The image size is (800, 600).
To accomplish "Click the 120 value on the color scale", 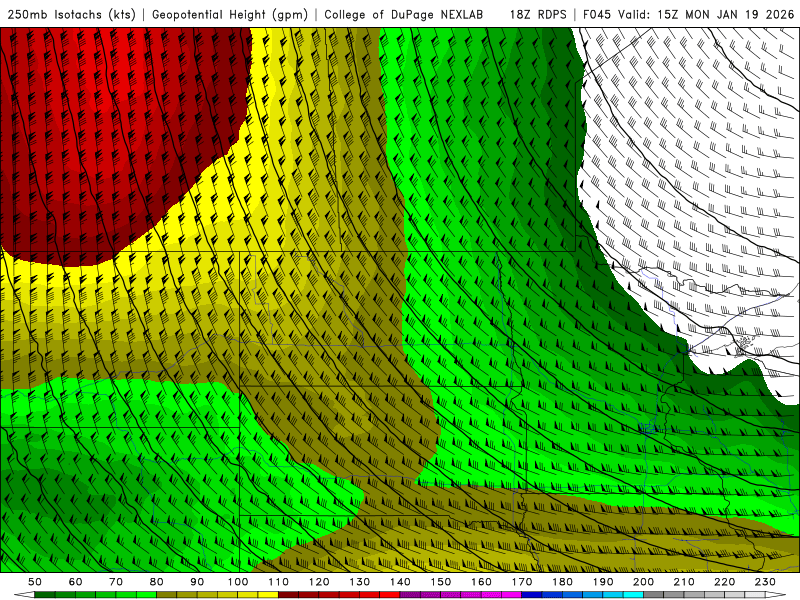I will (x=319, y=582).
